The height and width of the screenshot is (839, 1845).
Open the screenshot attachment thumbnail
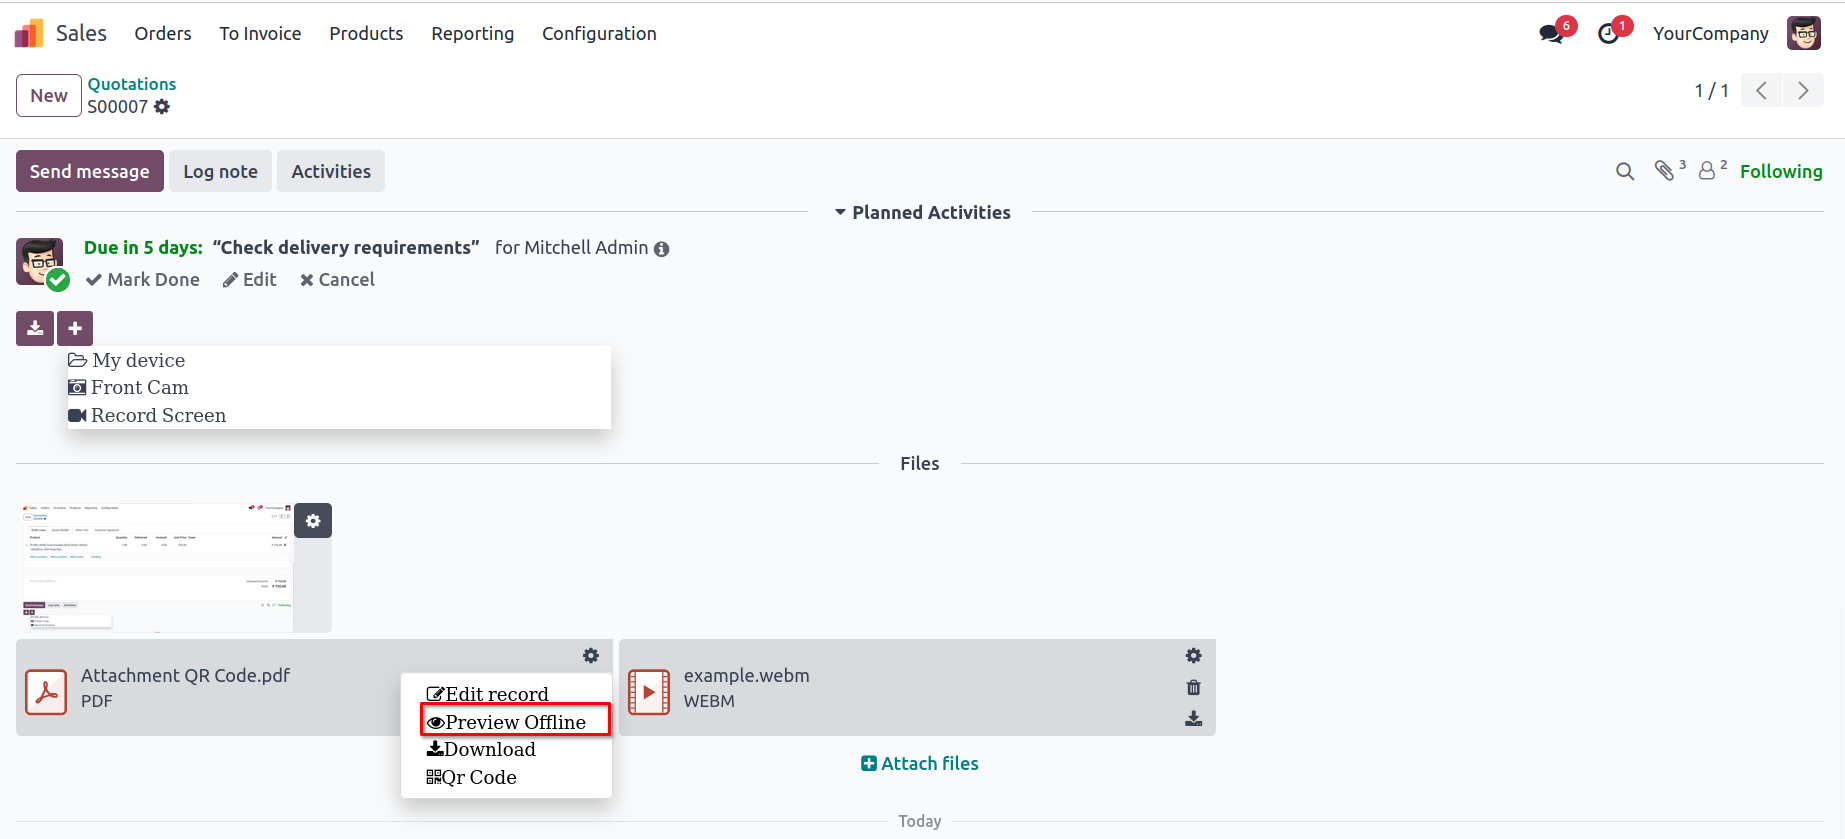[x=157, y=567]
